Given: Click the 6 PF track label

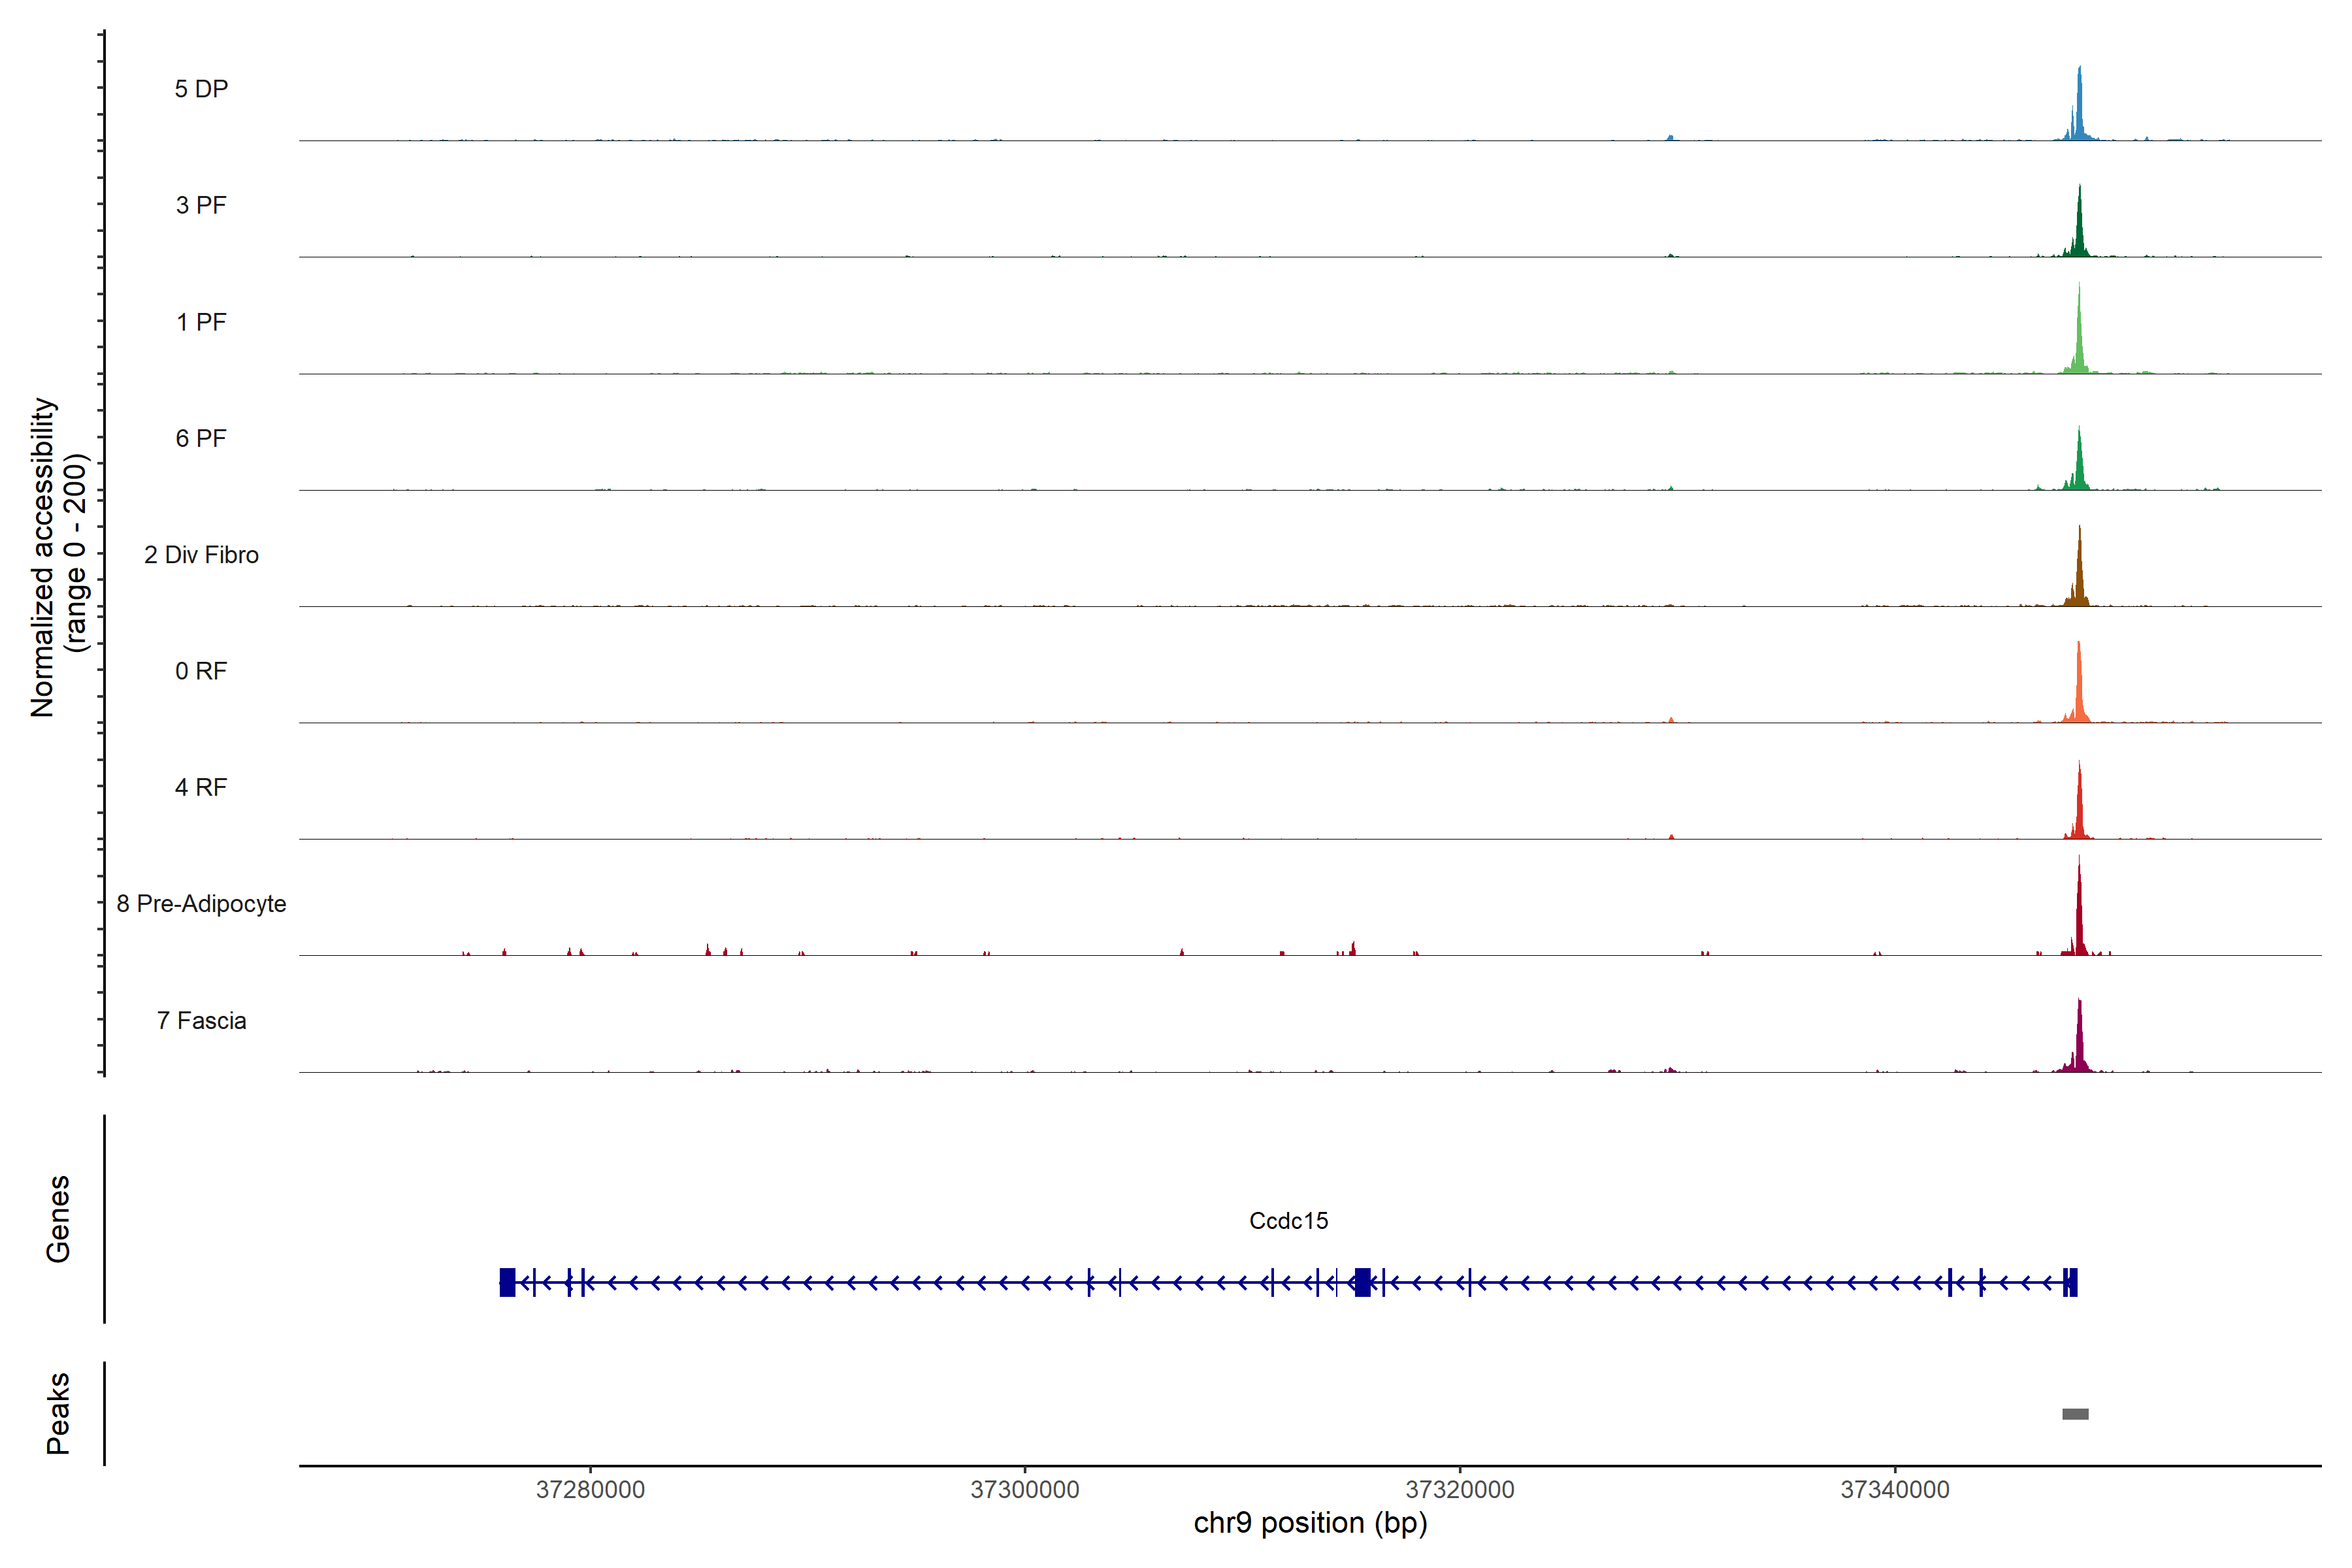Looking at the screenshot, I should (201, 438).
